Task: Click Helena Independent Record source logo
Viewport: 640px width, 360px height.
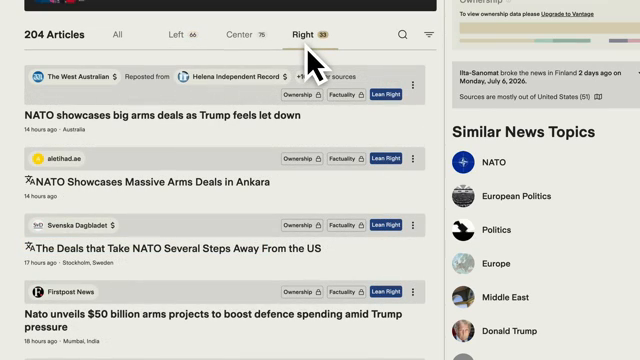Action: tap(183, 77)
